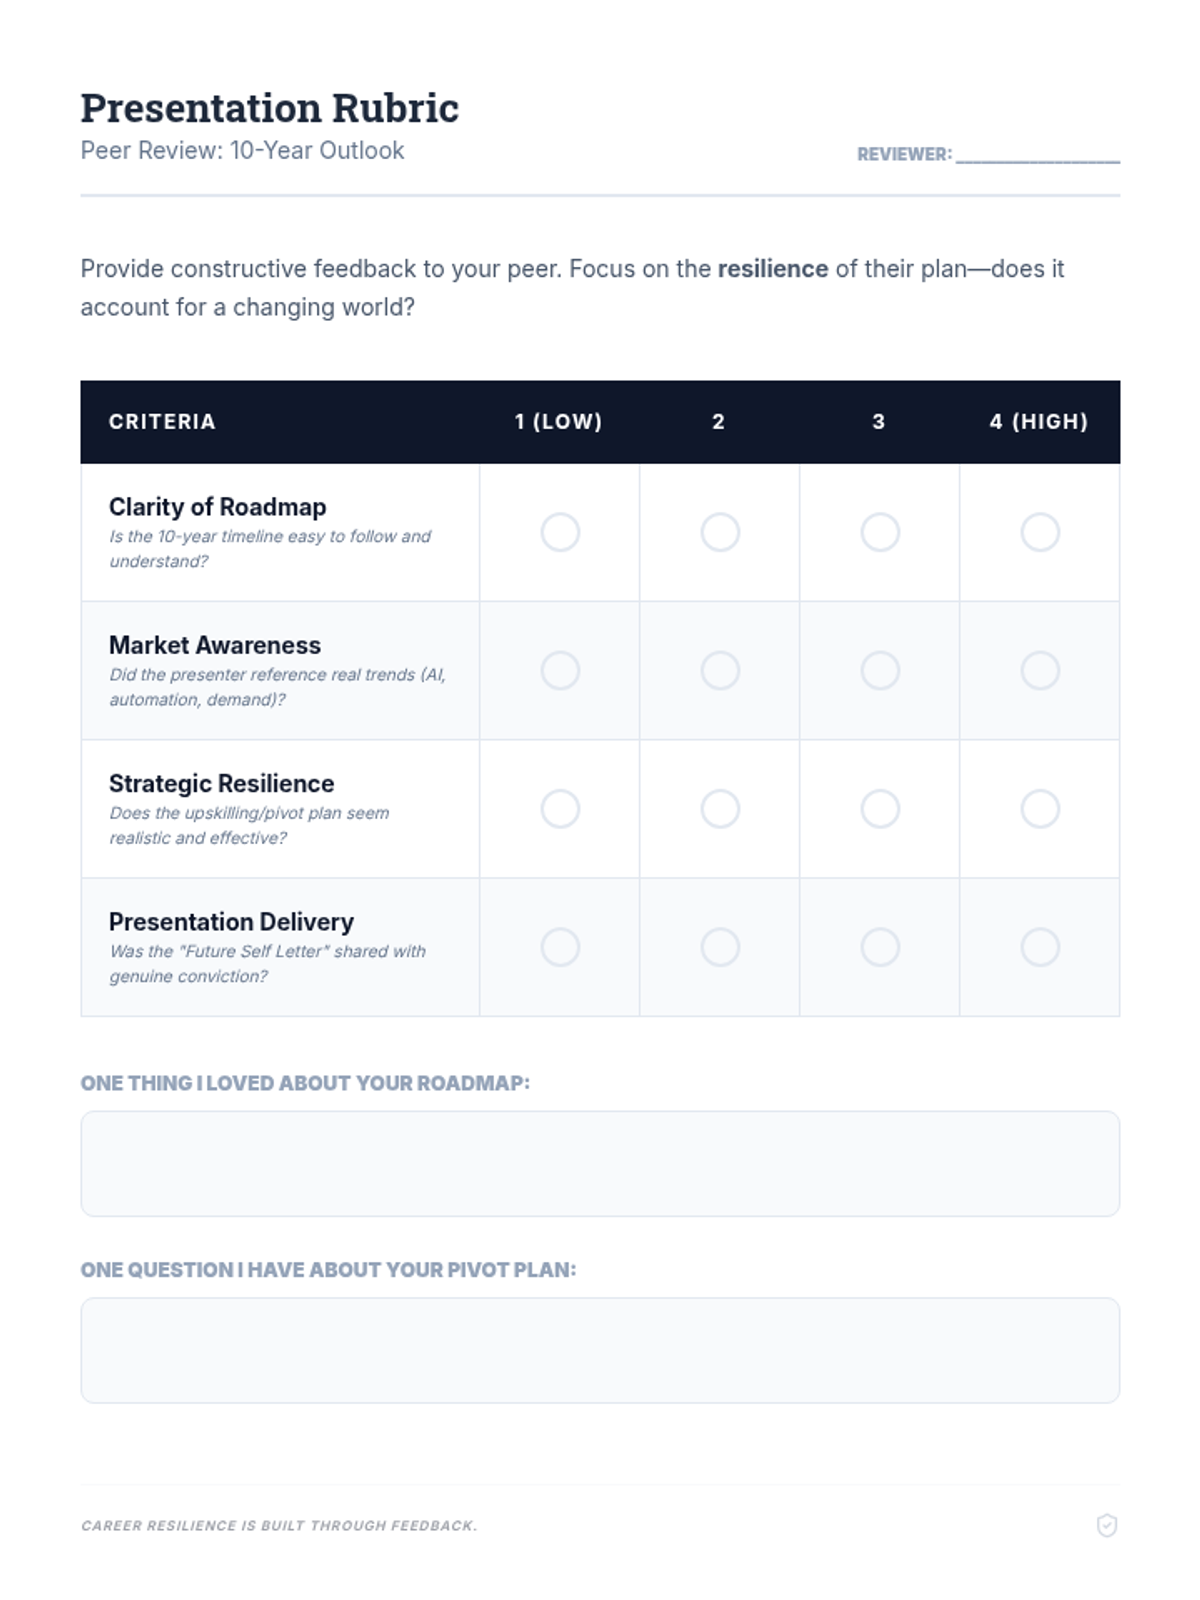The image size is (1200, 1600).
Task: Rate Market Awareness as 4 (High)
Action: [x=1040, y=670]
